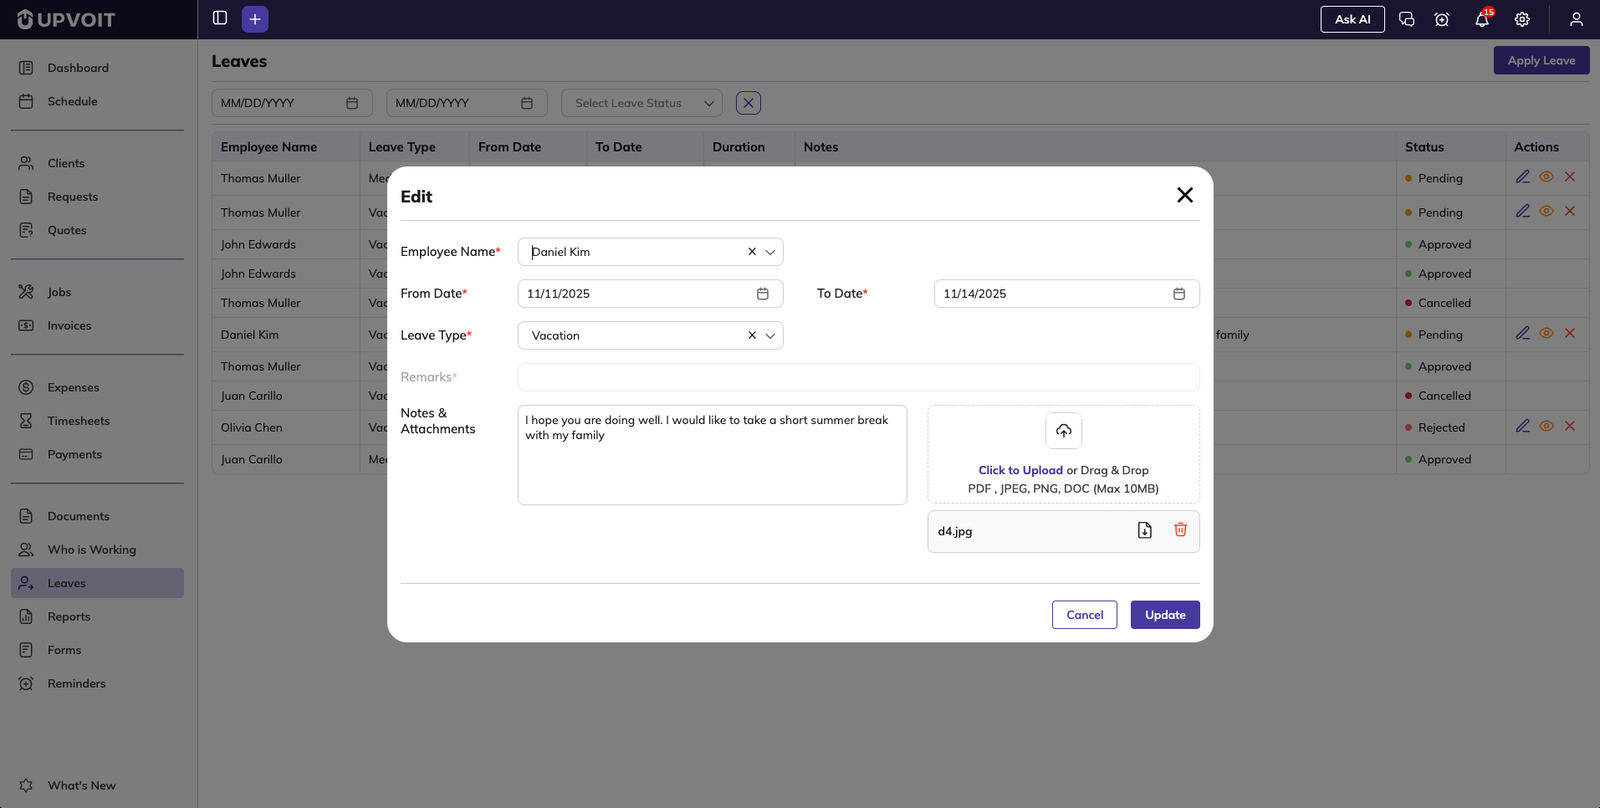Open Reports in the sidebar
Viewport: 1600px width, 808px height.
[97, 617]
